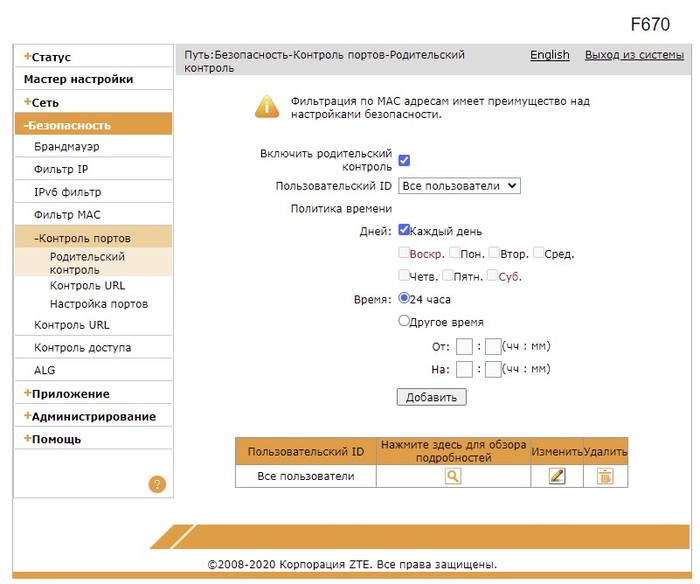Click the На minutes input field

coord(493,369)
